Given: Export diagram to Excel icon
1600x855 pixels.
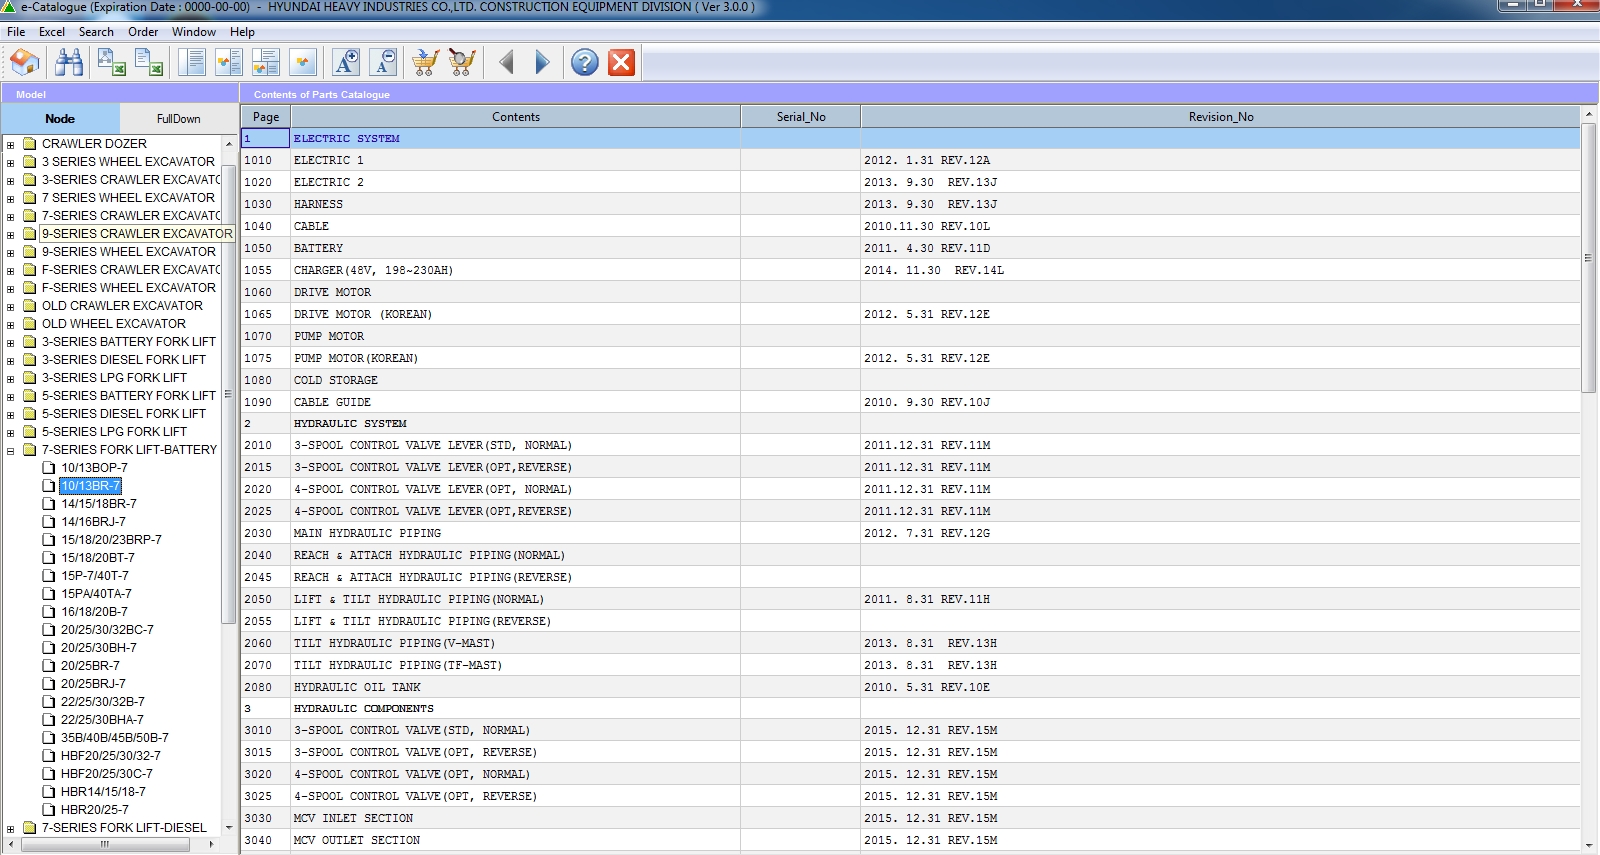Looking at the screenshot, I should (111, 63).
